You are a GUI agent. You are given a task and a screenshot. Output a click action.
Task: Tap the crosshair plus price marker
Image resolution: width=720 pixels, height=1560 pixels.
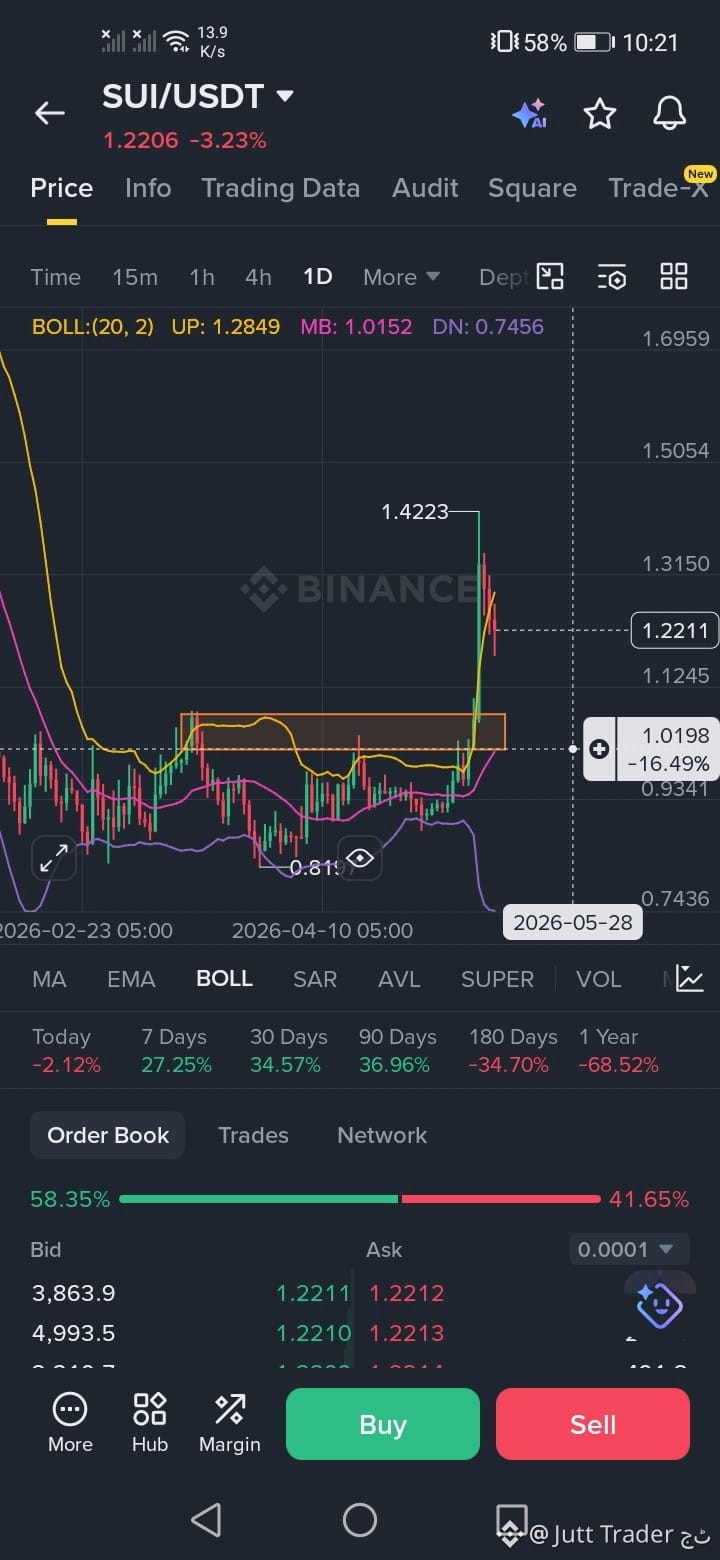[x=599, y=749]
